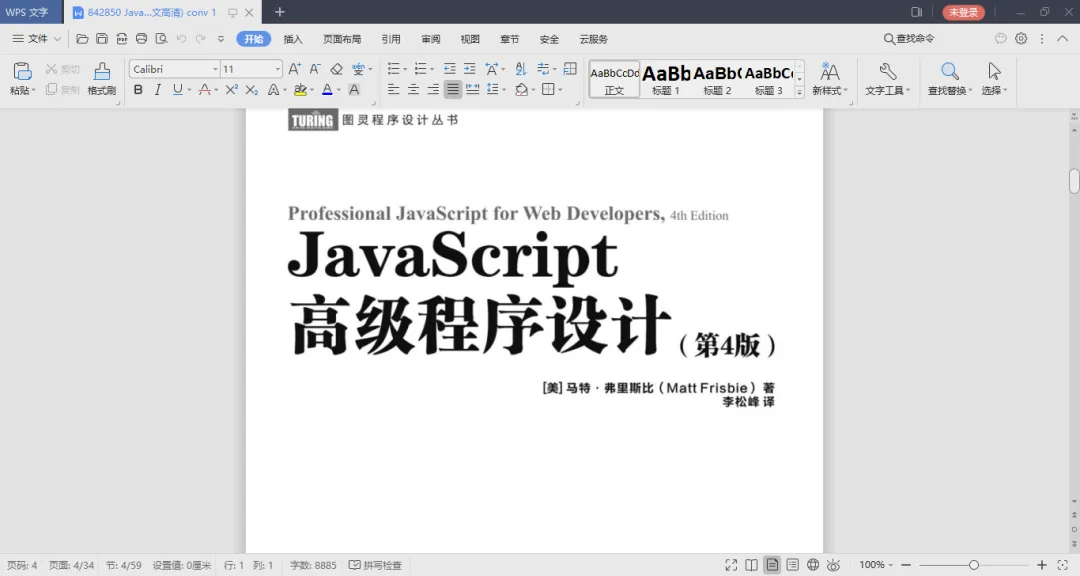Screen dimensions: 1080x576
Task: Open the 云服务 tab
Action: point(593,39)
